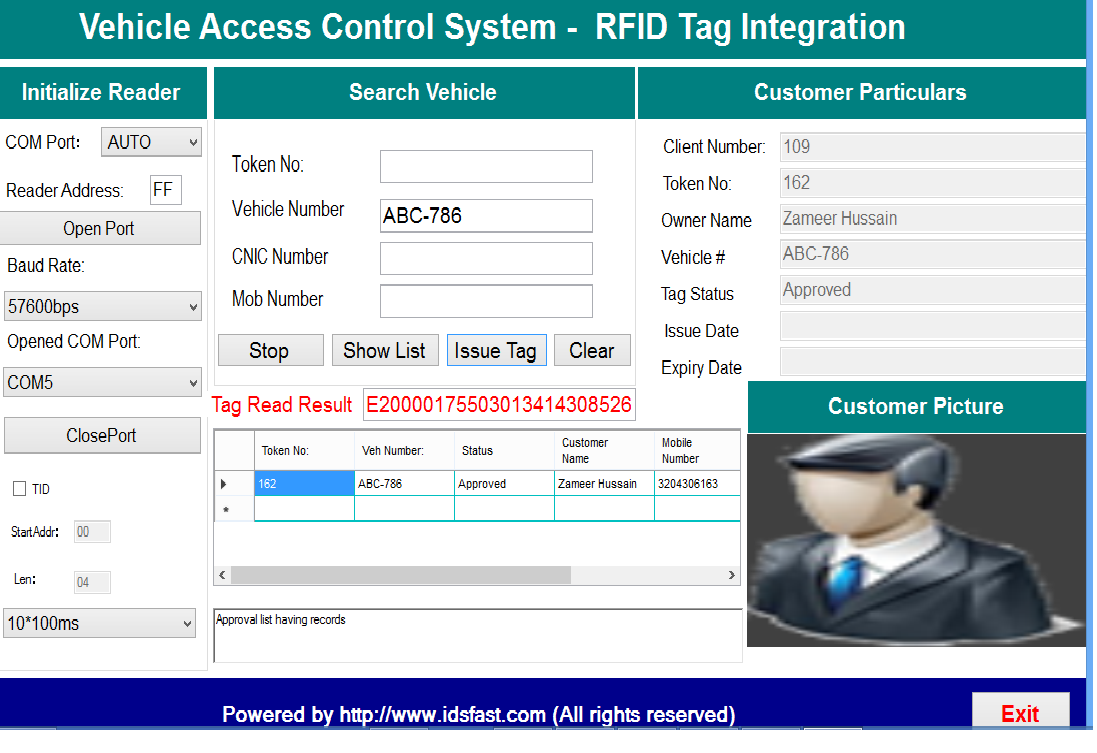The width and height of the screenshot is (1097, 753).
Task: Click the Stop button
Action: point(270,350)
